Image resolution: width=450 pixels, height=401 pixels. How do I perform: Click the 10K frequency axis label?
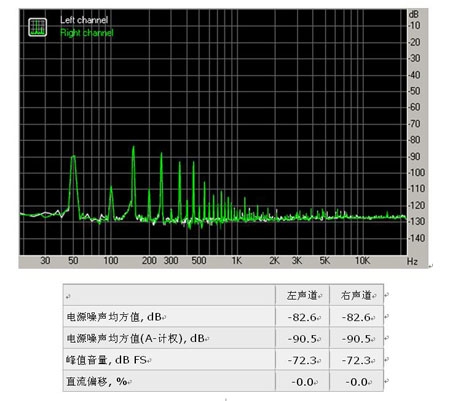pyautogui.click(x=362, y=261)
